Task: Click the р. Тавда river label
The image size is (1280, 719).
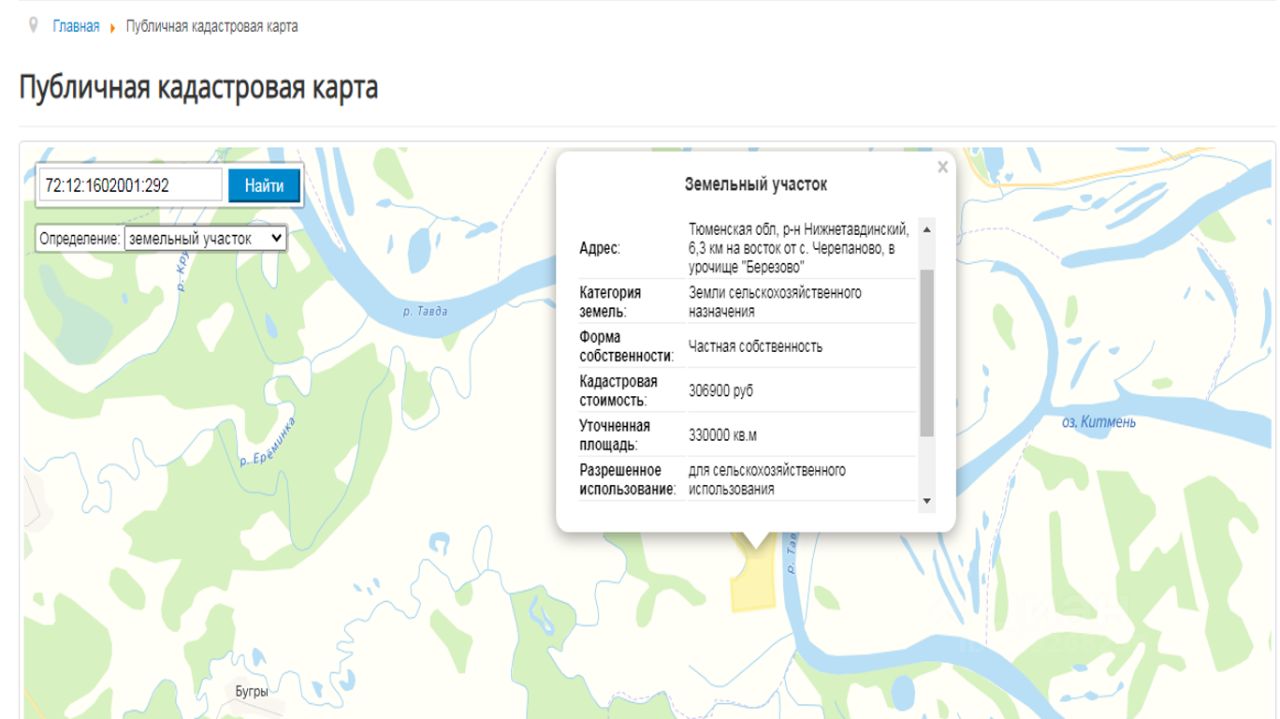Action: coord(425,311)
